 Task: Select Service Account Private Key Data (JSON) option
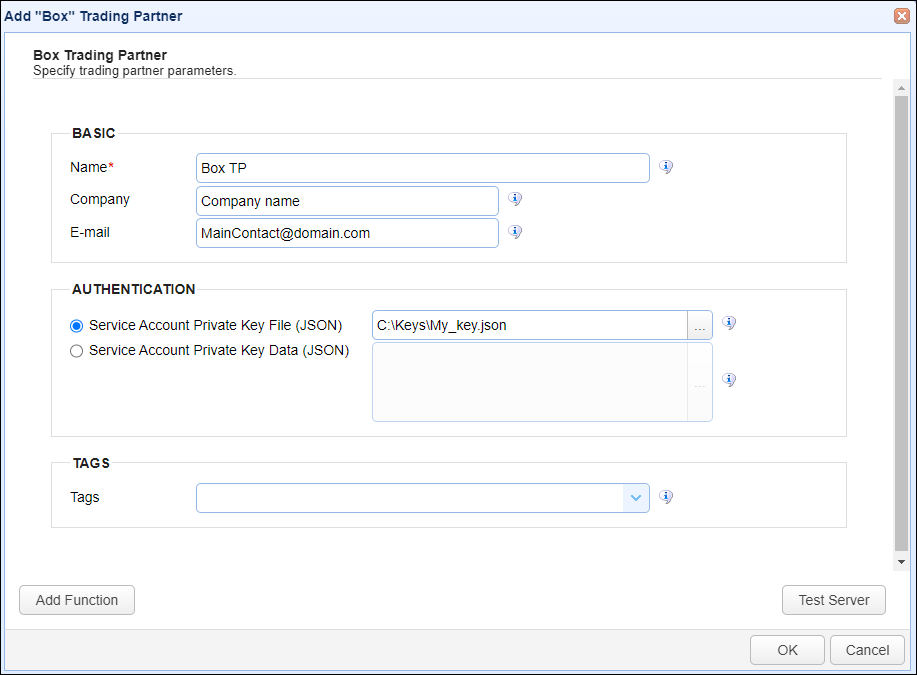pyautogui.click(x=77, y=351)
